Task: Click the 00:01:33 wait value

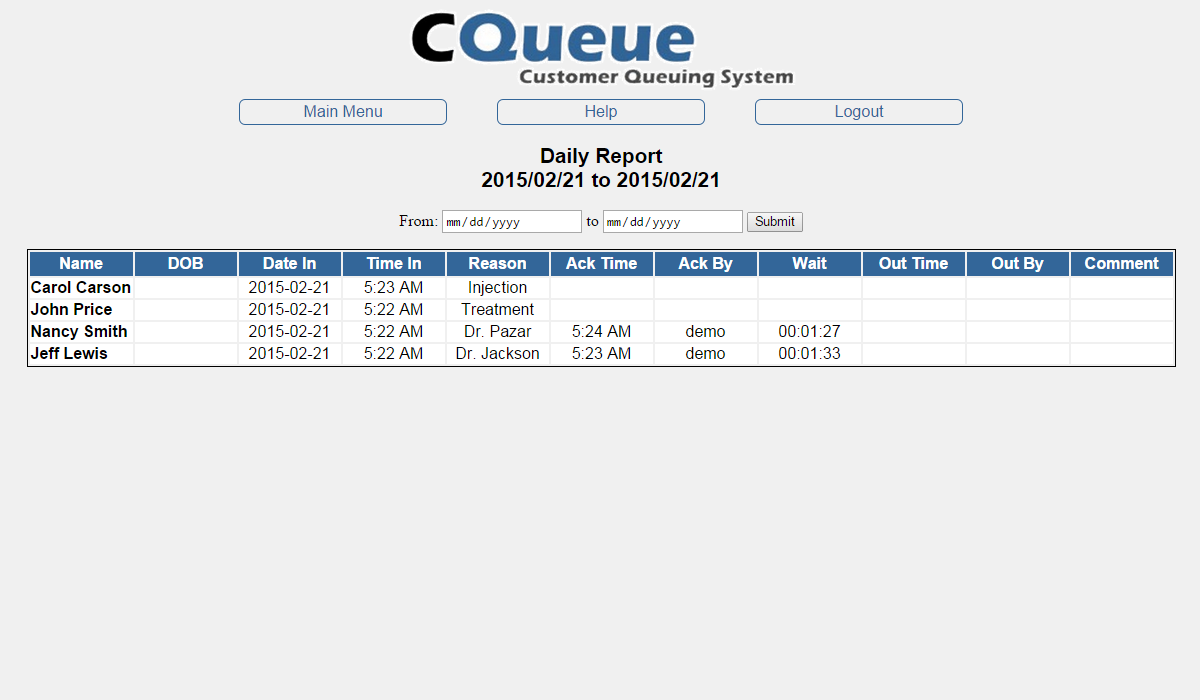Action: (809, 354)
